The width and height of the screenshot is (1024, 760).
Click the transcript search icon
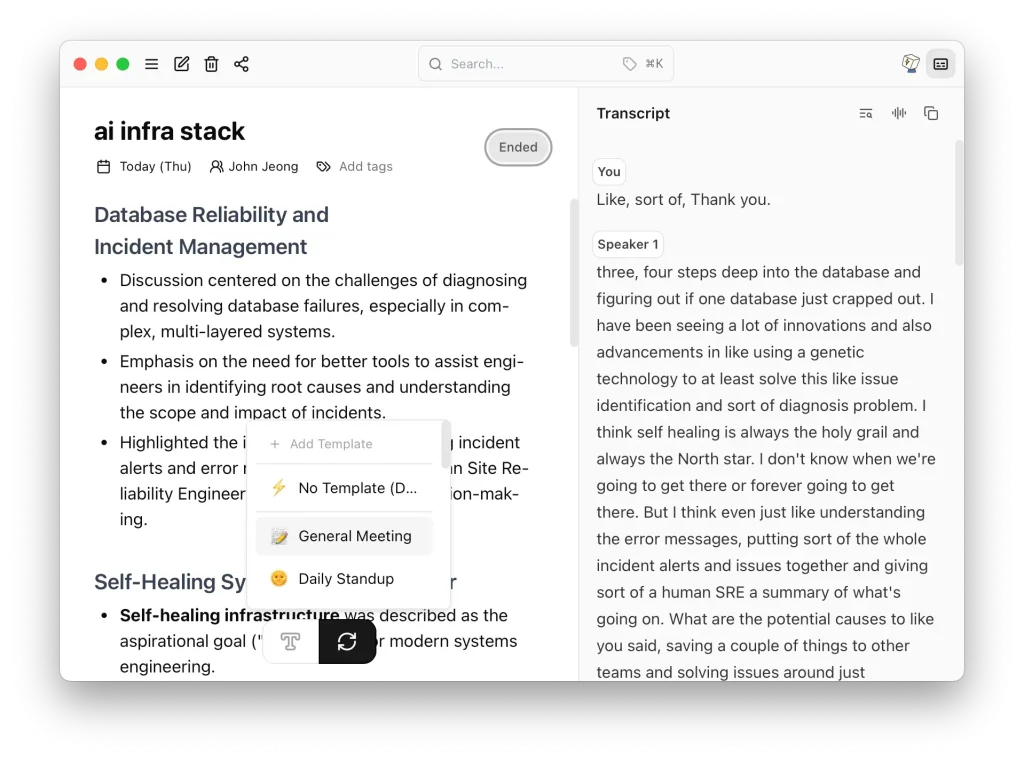tap(865, 113)
